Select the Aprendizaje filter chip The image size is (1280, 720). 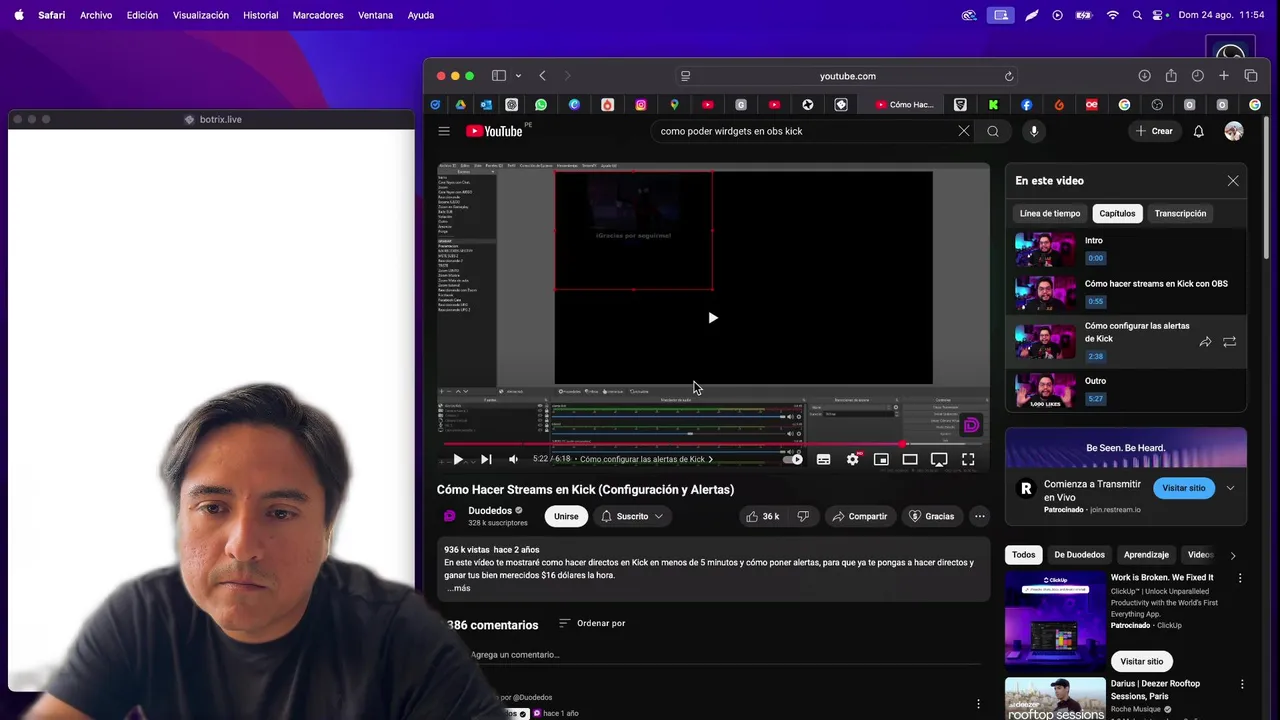(x=1146, y=555)
